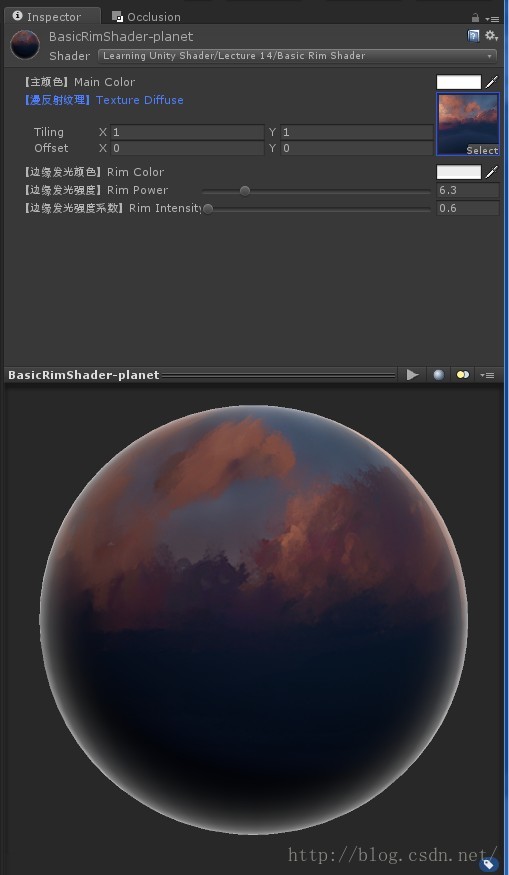
Task: Edit the Tiling Y field
Action: point(357,132)
